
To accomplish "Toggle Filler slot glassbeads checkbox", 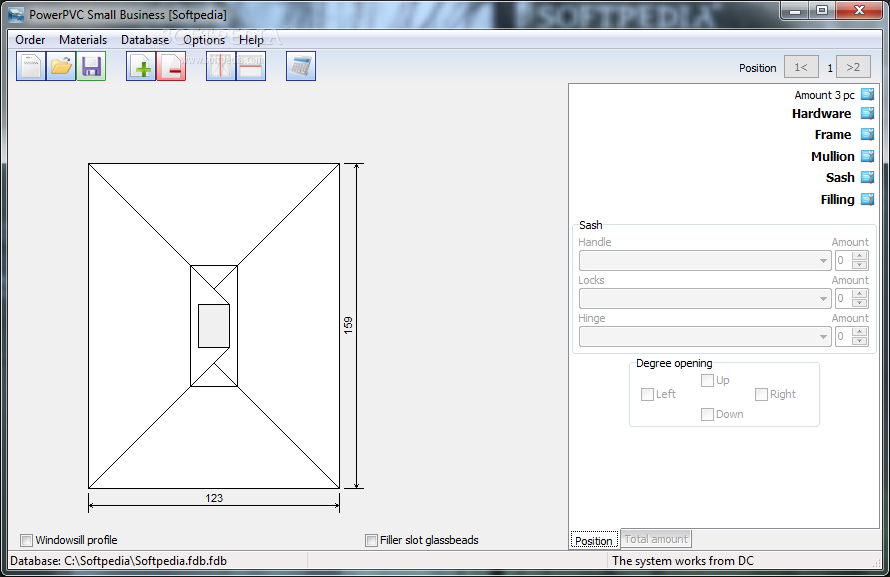I will (x=371, y=540).
